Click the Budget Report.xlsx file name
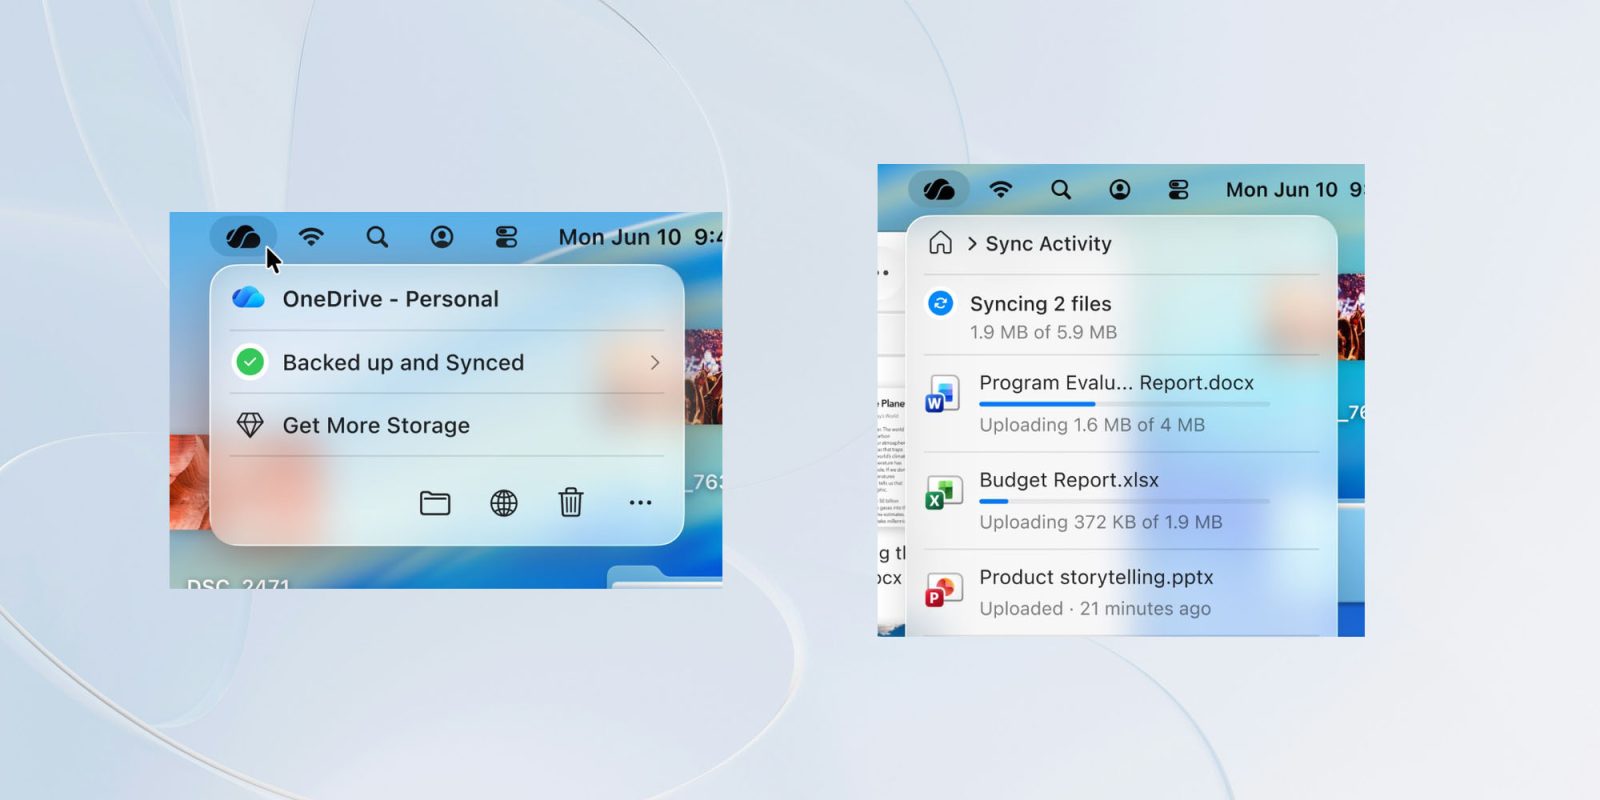This screenshot has height=800, width=1600. 1069,480
